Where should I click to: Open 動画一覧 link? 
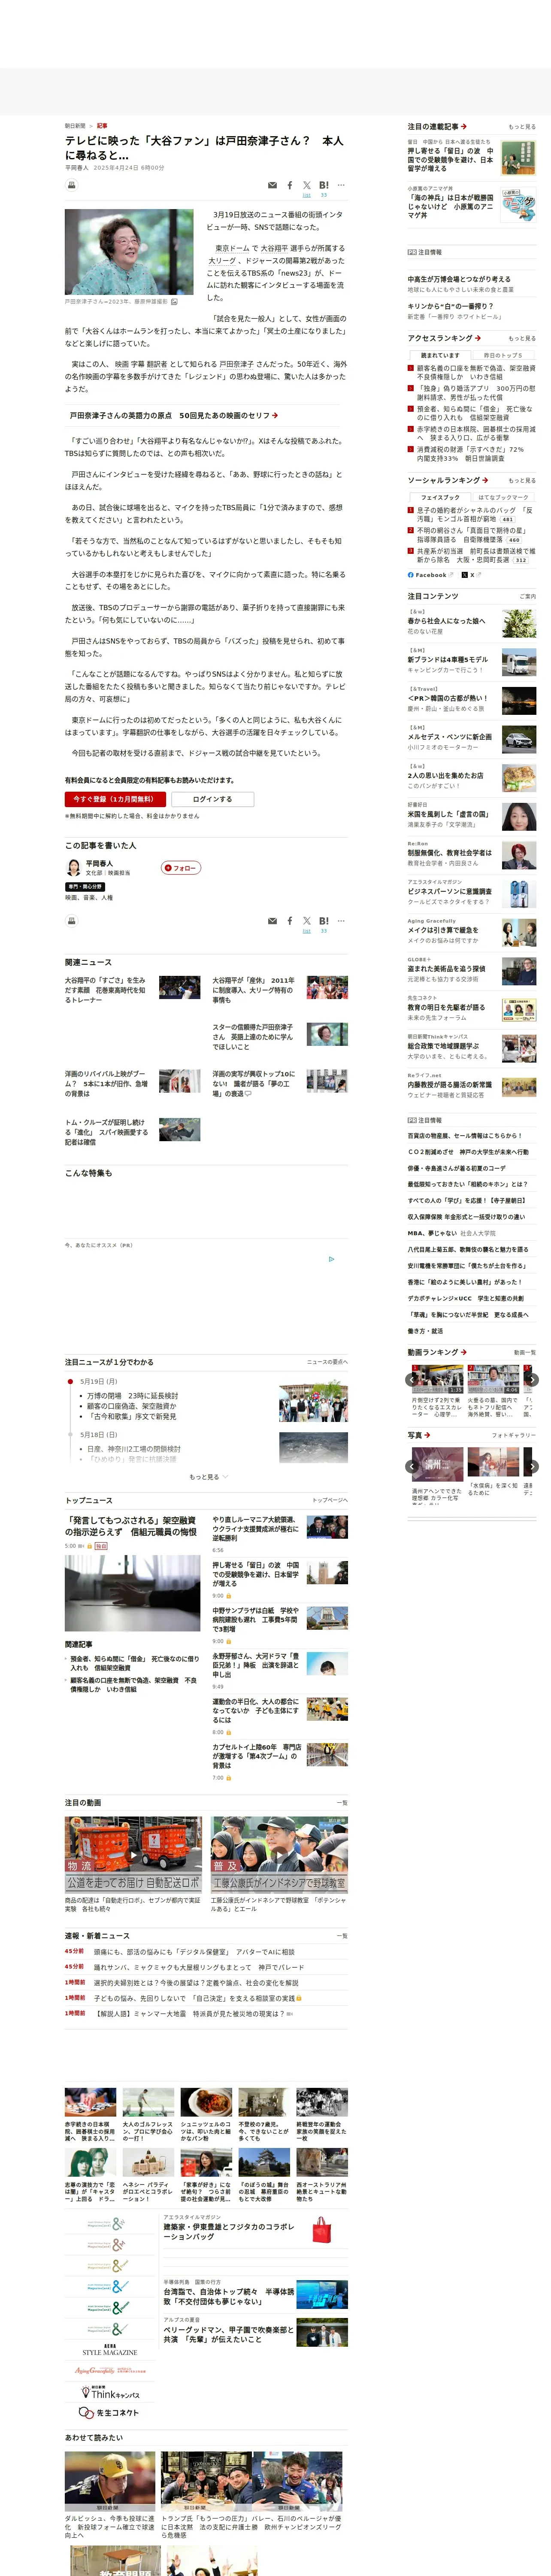pyautogui.click(x=525, y=1352)
